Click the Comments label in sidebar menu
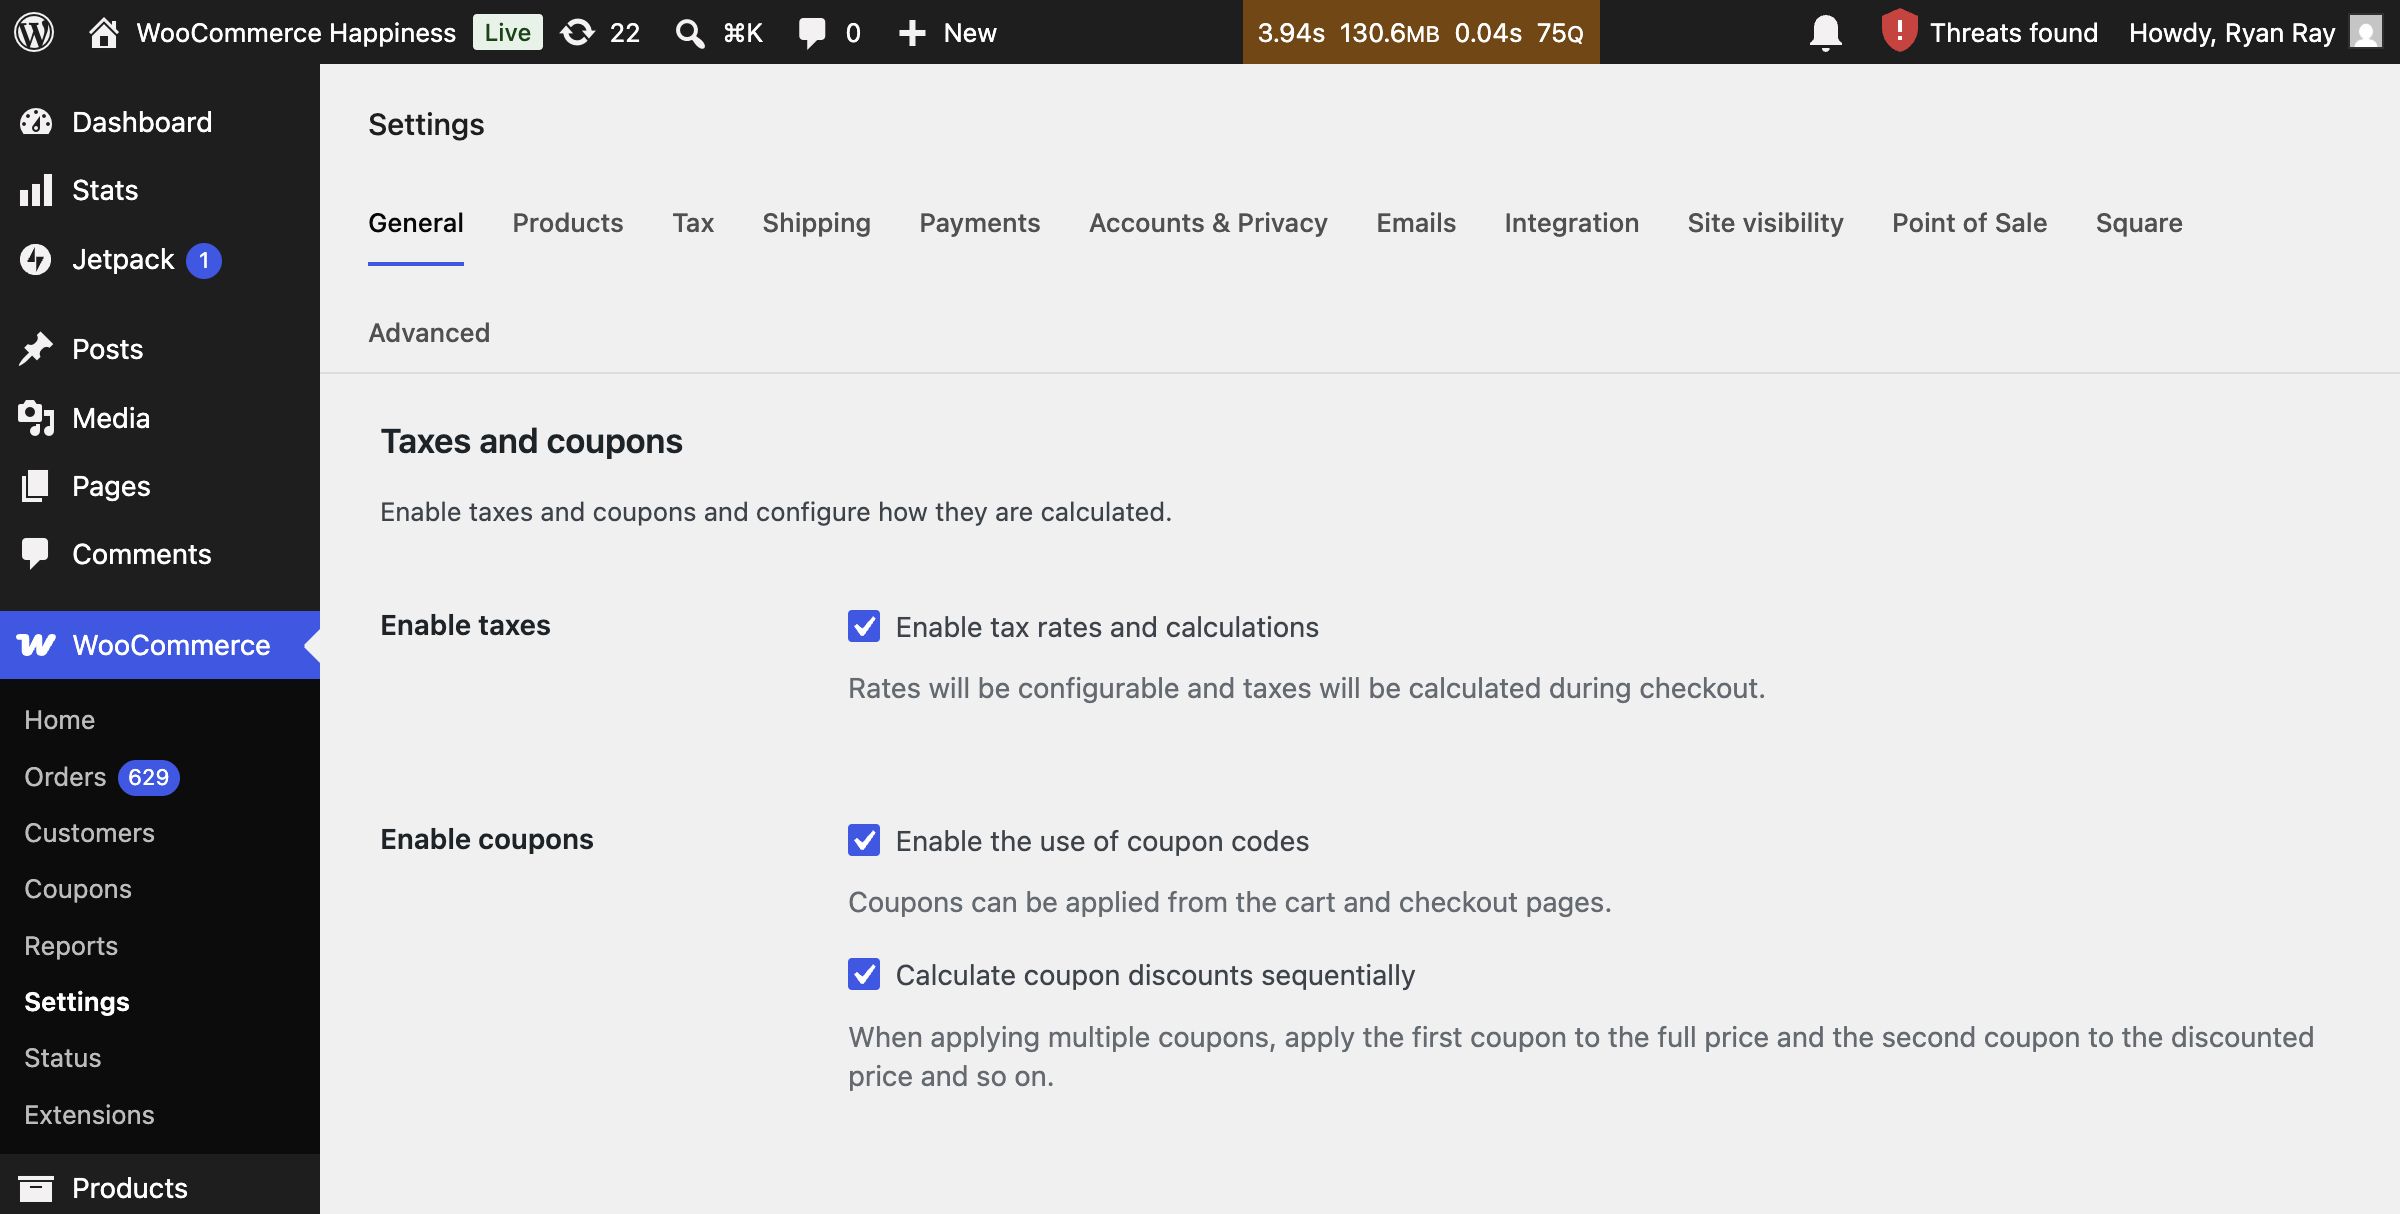2400x1214 pixels. [x=142, y=554]
